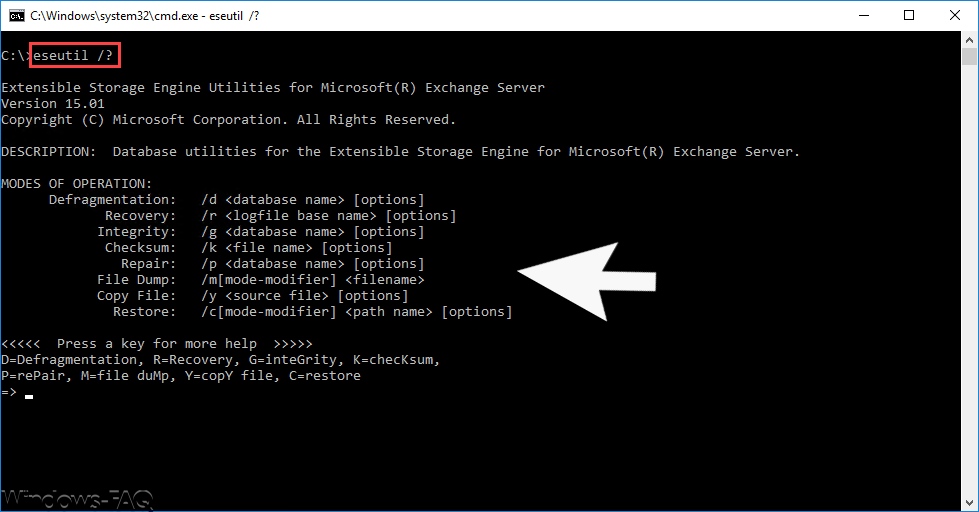Minimize the command prompt window
Screen dimensions: 979x512
pyautogui.click(x=864, y=16)
